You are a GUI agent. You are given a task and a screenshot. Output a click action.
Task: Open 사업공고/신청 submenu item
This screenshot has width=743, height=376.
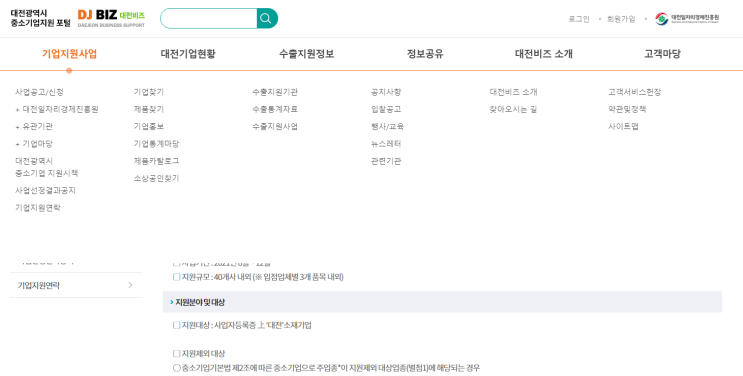coord(39,92)
